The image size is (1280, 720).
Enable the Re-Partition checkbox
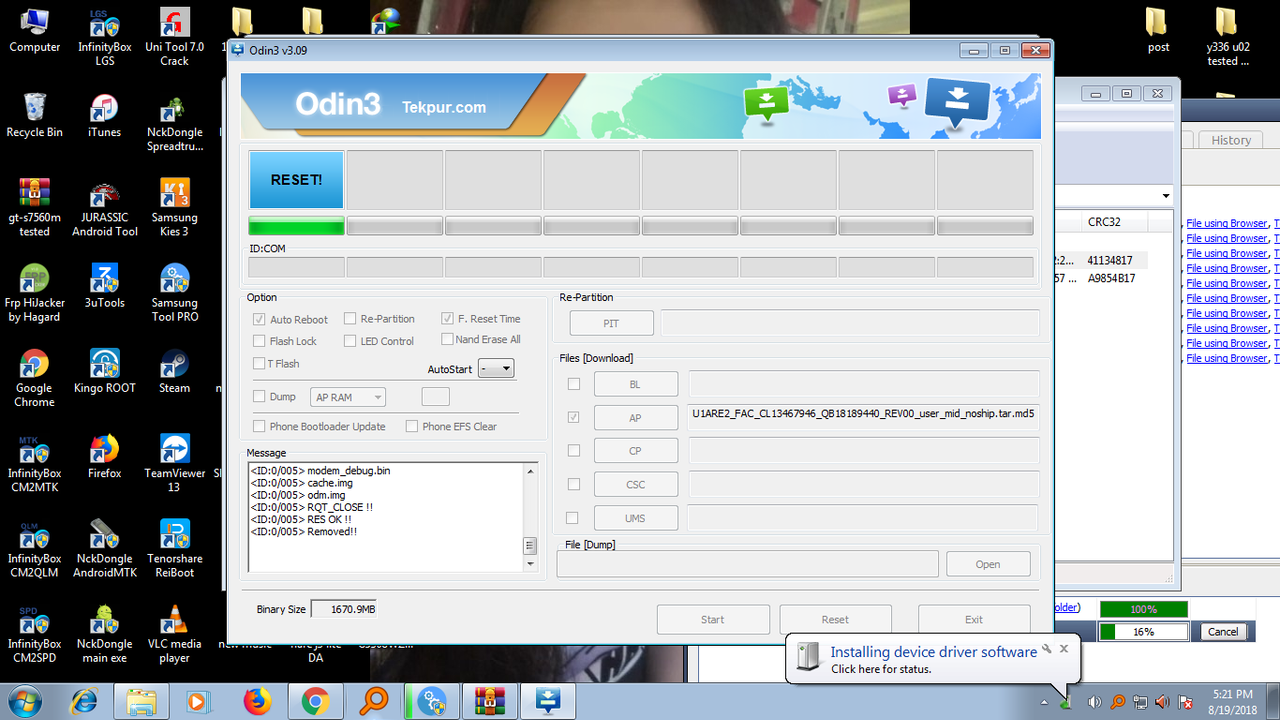350,318
